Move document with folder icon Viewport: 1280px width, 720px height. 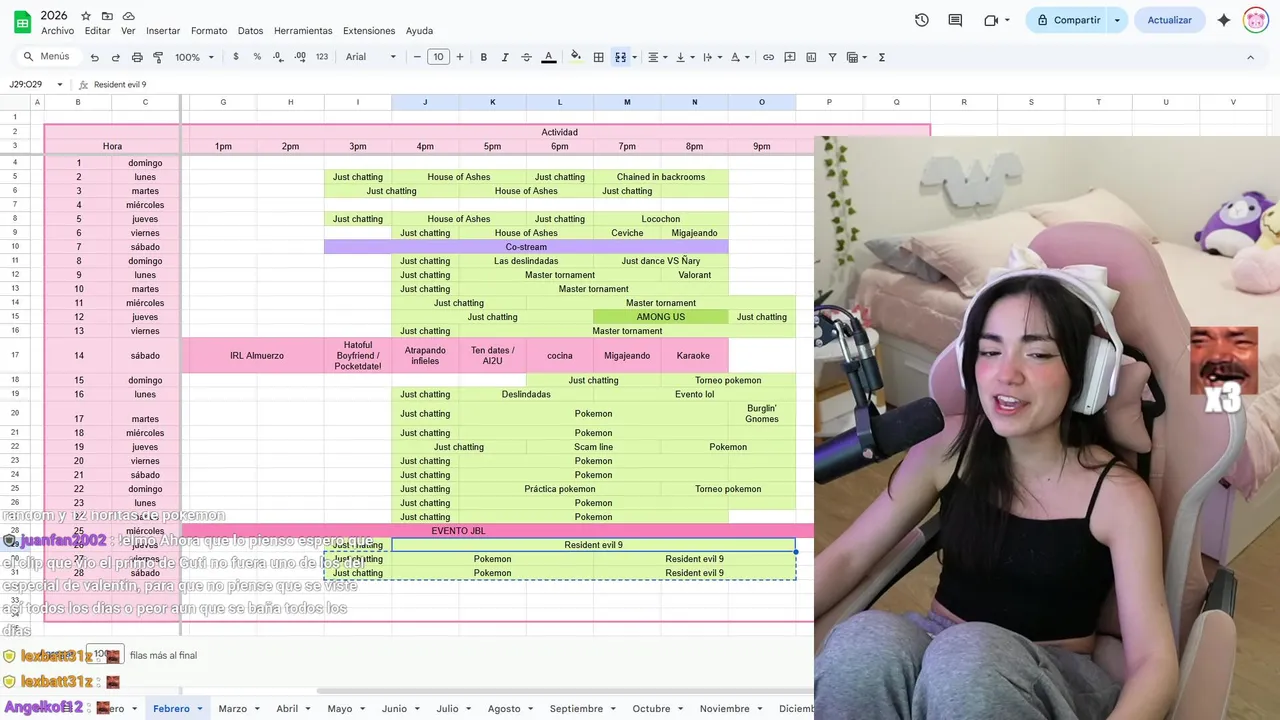pos(107,16)
